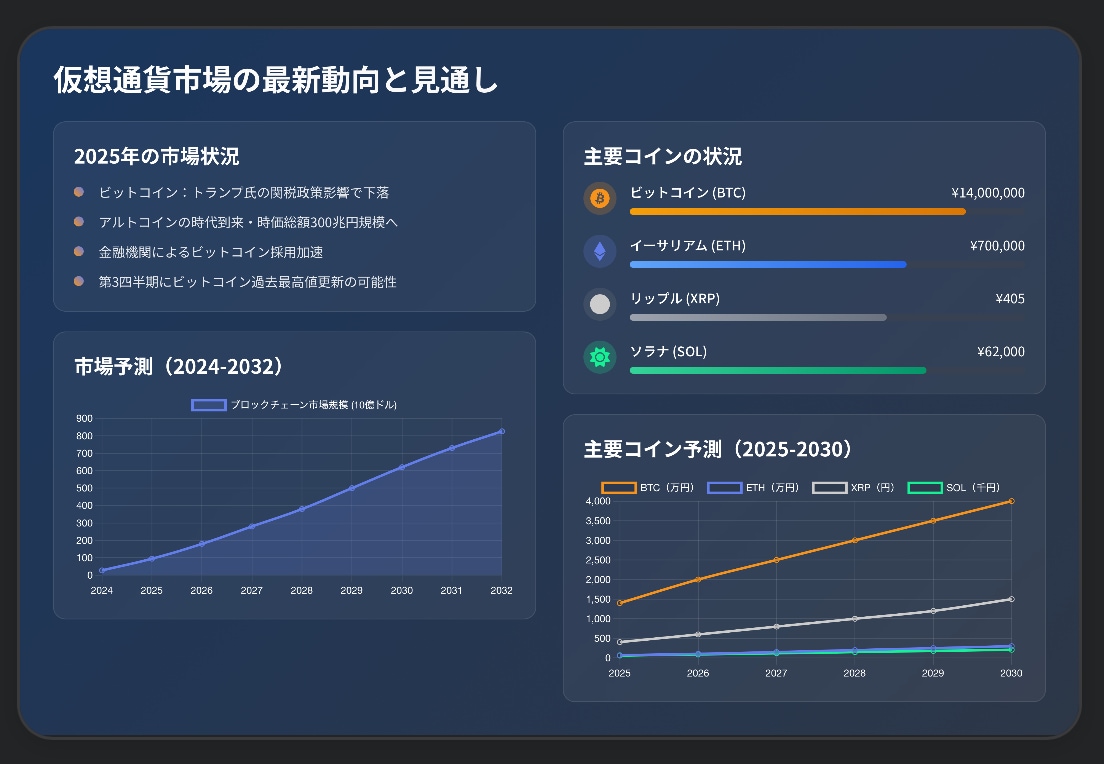This screenshot has height=764, width=1104.
Task: Click the 市場予測（2024-2032）heading
Action: pyautogui.click(x=179, y=366)
